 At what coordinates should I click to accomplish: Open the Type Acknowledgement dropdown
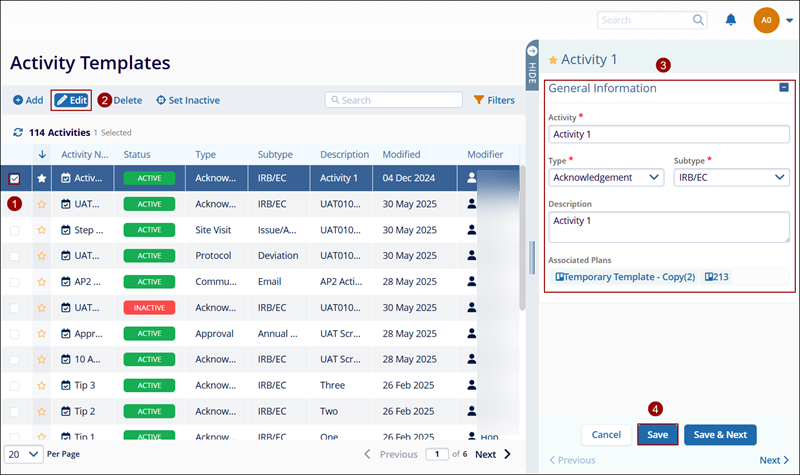[x=607, y=177]
